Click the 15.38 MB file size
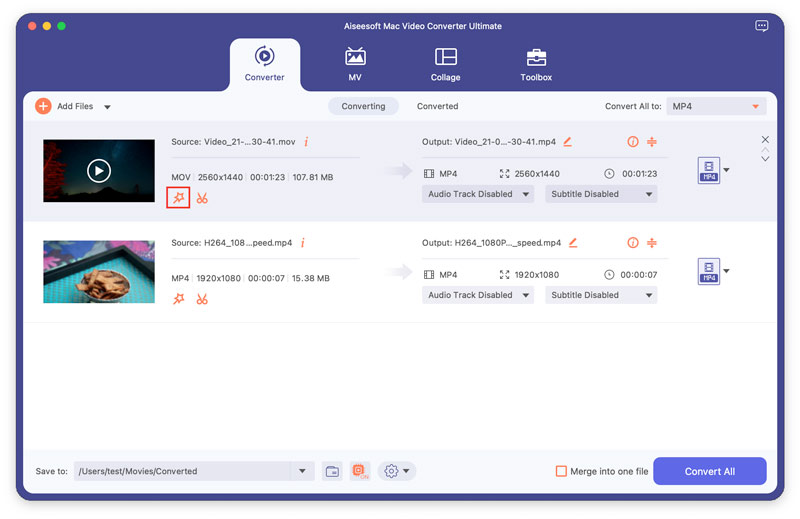This screenshot has width=800, height=519. [311, 278]
